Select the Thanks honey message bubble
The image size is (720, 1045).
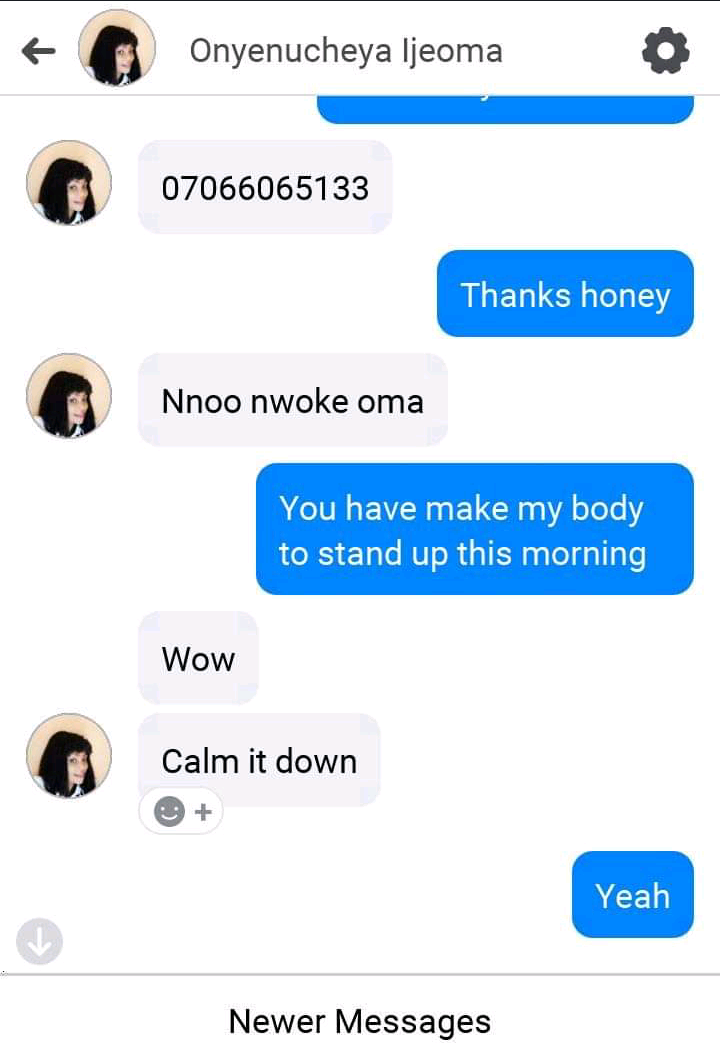click(565, 294)
